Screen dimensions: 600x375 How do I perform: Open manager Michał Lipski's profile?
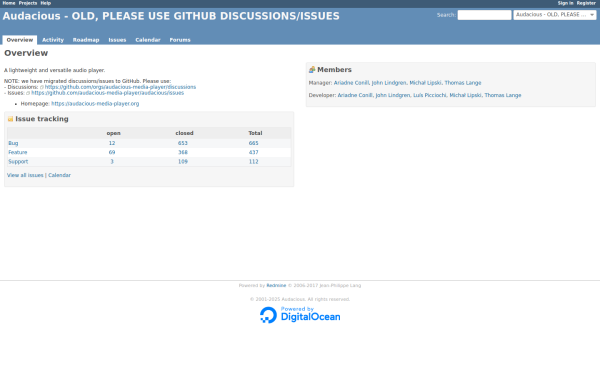click(426, 83)
